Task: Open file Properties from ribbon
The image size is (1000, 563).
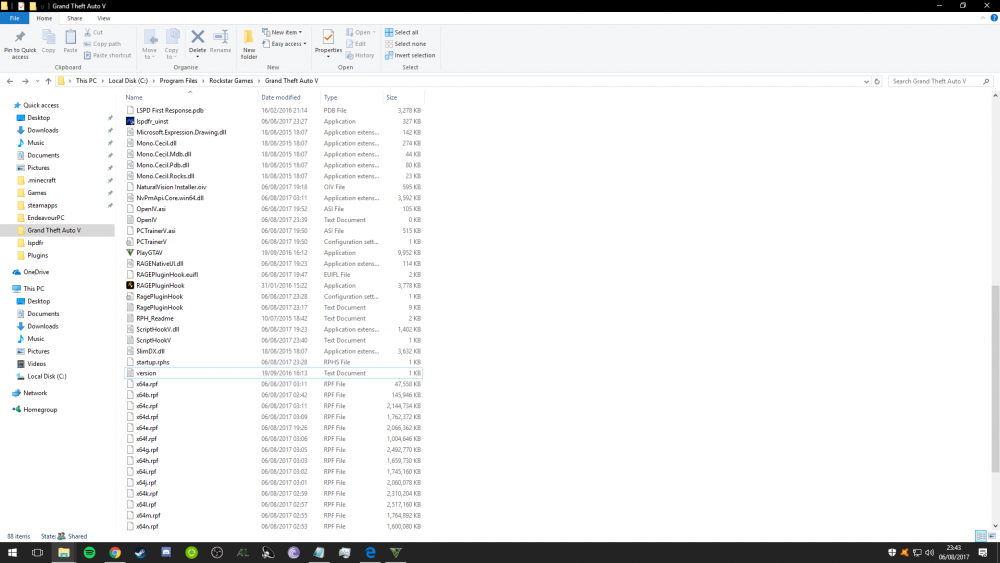Action: coord(328,43)
